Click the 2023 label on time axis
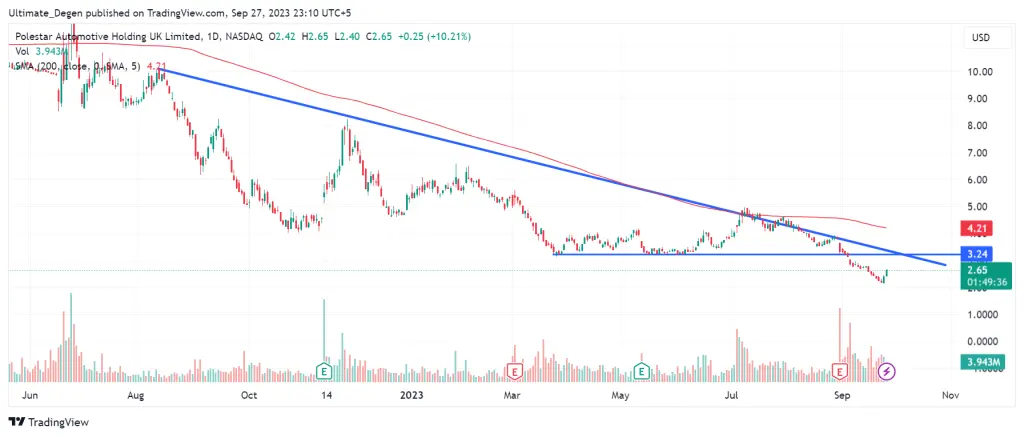This screenshot has width=1024, height=437. (412, 395)
